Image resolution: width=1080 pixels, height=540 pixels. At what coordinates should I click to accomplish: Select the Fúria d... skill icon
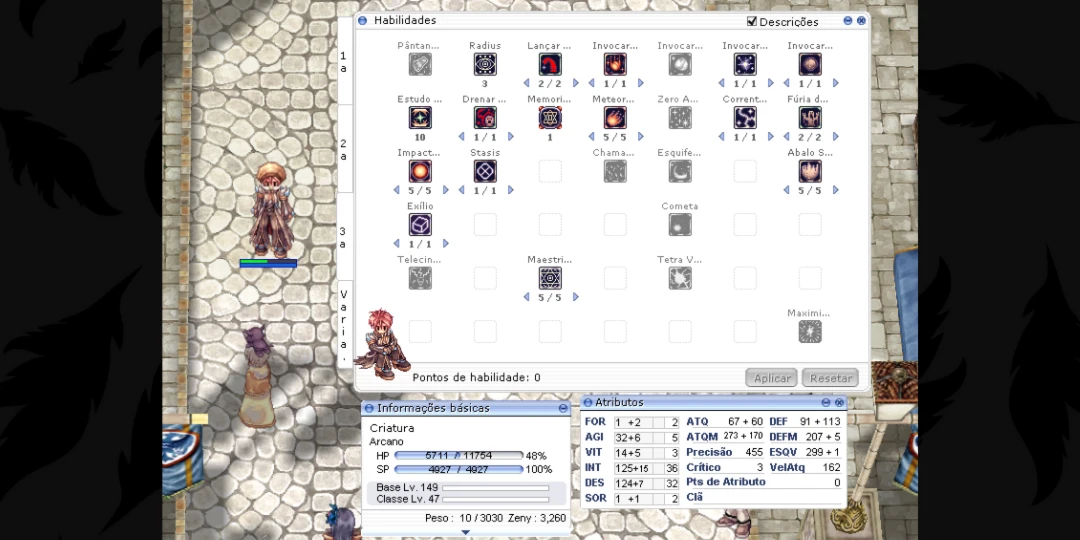point(810,118)
